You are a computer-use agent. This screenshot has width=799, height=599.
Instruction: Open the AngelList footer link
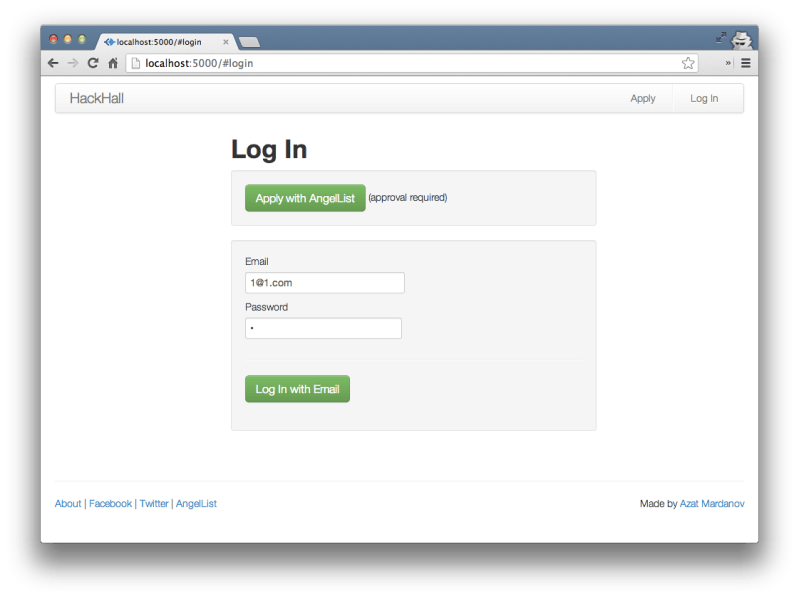coord(196,504)
